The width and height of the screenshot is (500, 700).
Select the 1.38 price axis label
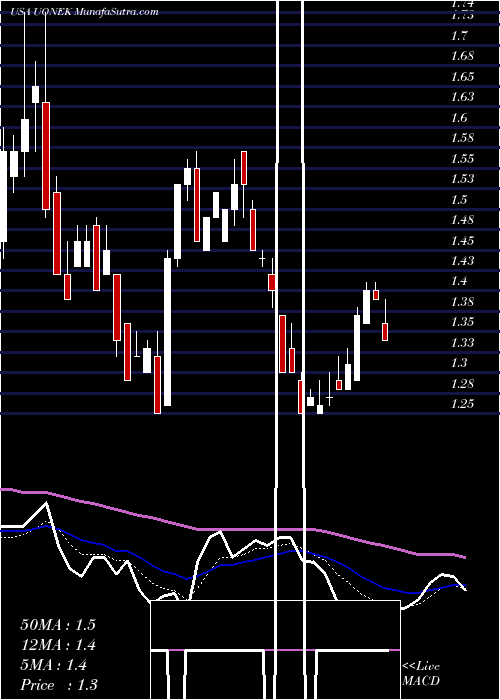(462, 302)
